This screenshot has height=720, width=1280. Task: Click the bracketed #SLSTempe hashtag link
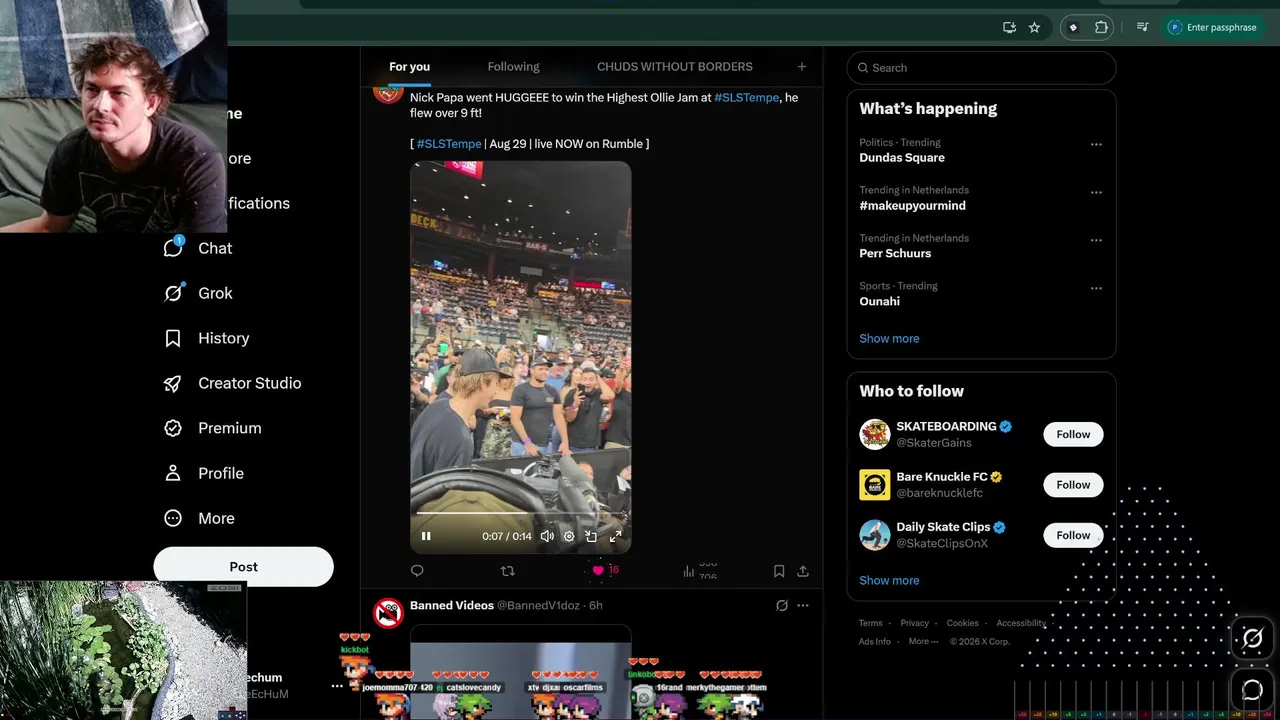coord(449,144)
